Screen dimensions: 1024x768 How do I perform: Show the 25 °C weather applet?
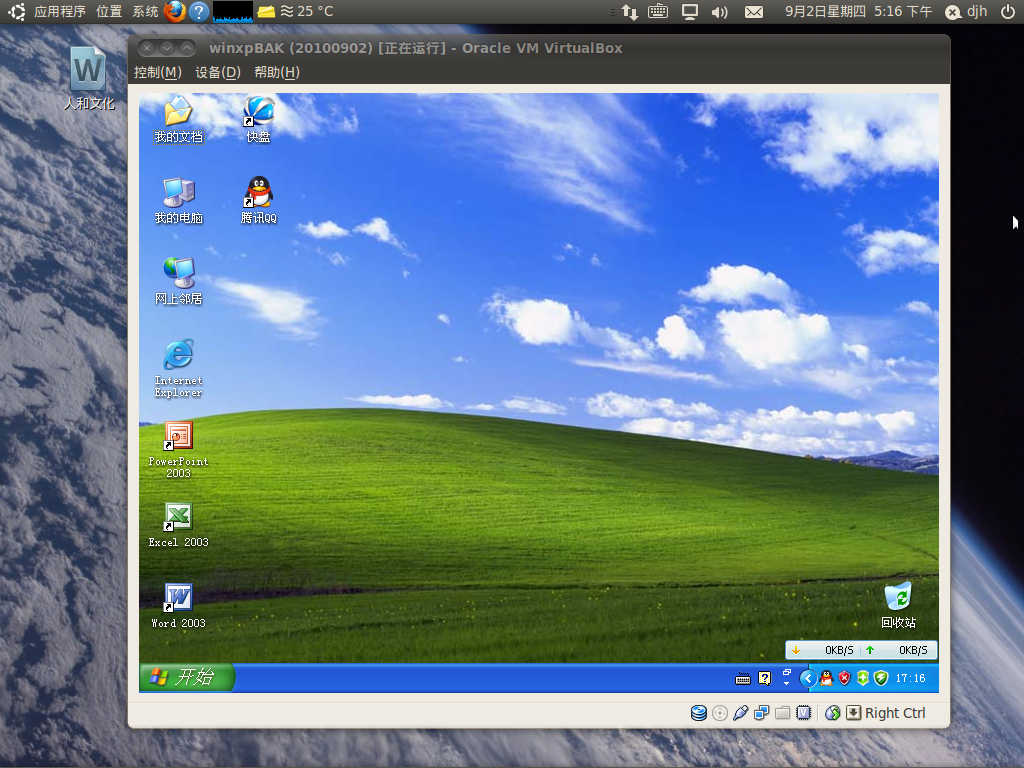click(x=307, y=11)
